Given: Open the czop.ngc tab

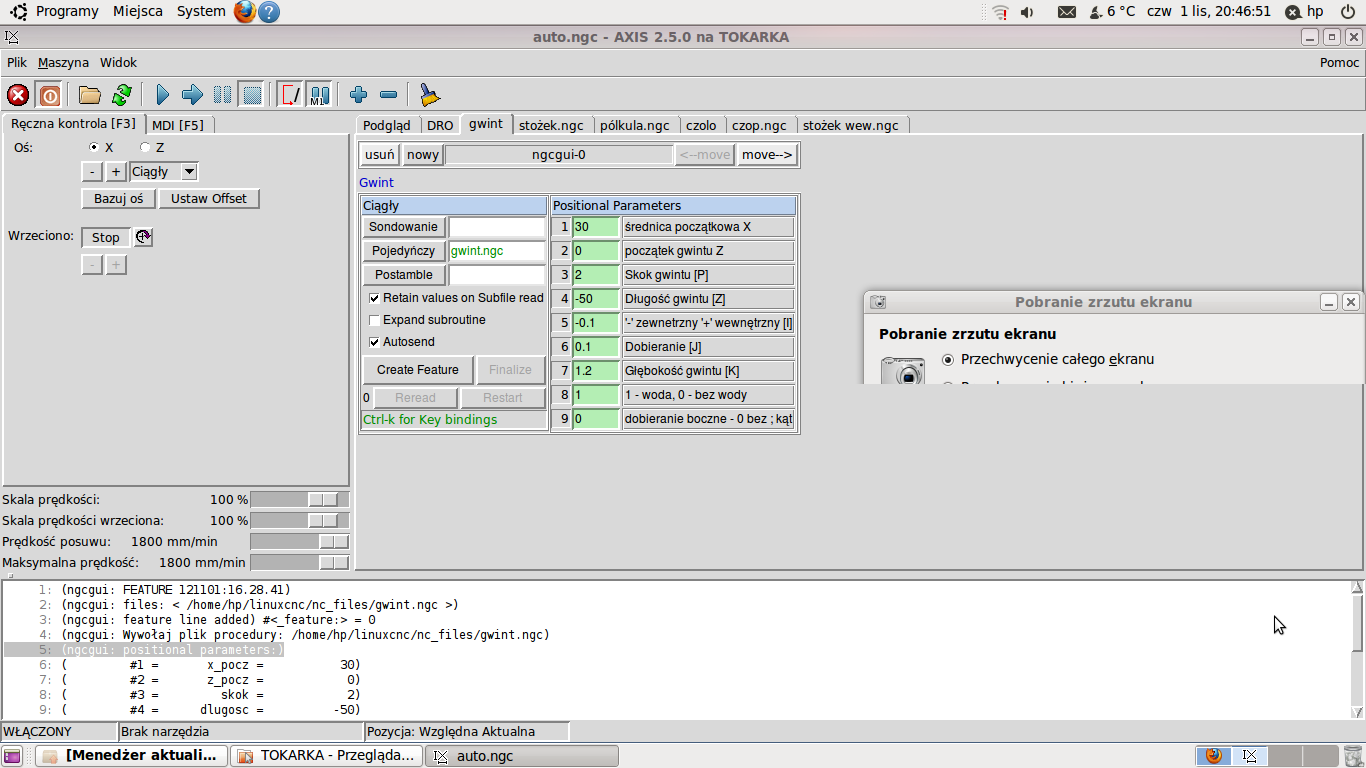Looking at the screenshot, I should click(759, 125).
